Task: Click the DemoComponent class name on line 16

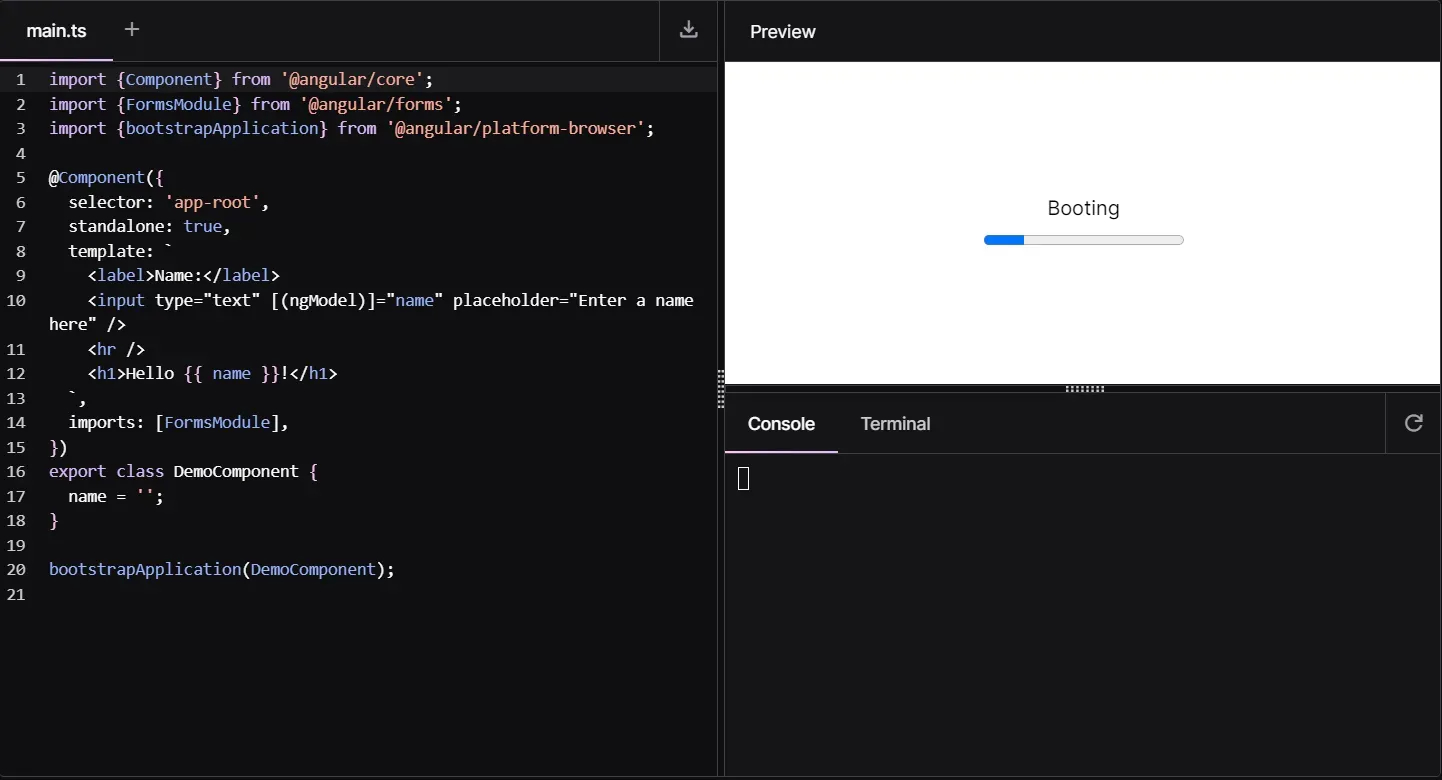Action: tap(236, 471)
